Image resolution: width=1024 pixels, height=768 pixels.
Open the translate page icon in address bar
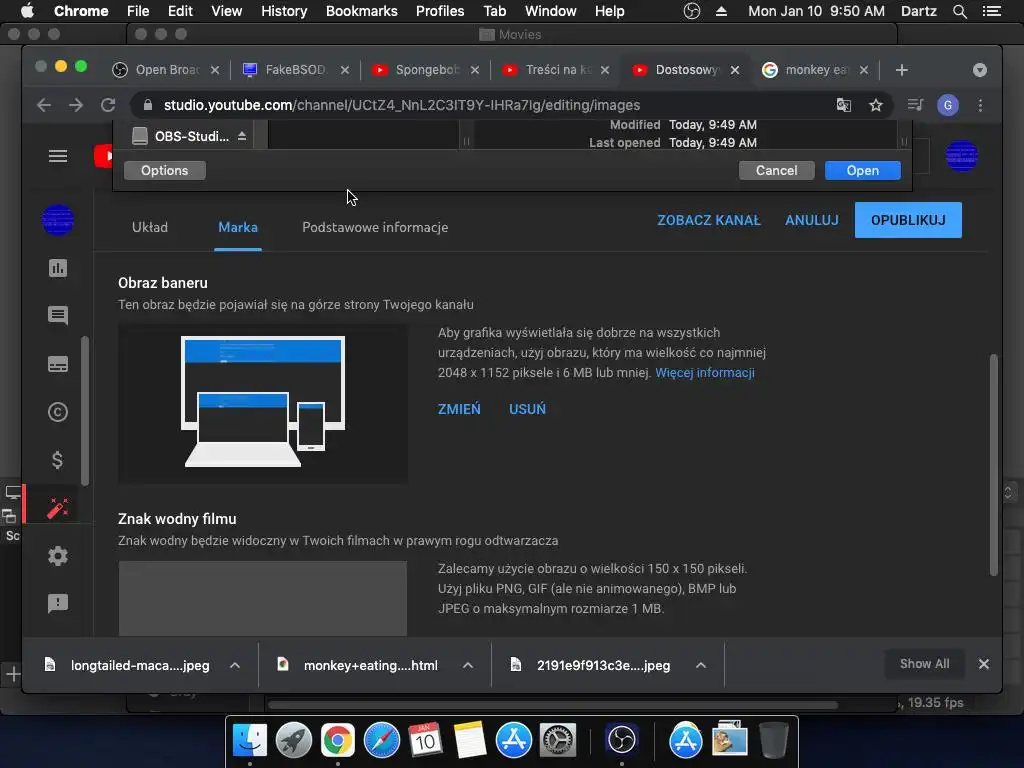[x=844, y=105]
